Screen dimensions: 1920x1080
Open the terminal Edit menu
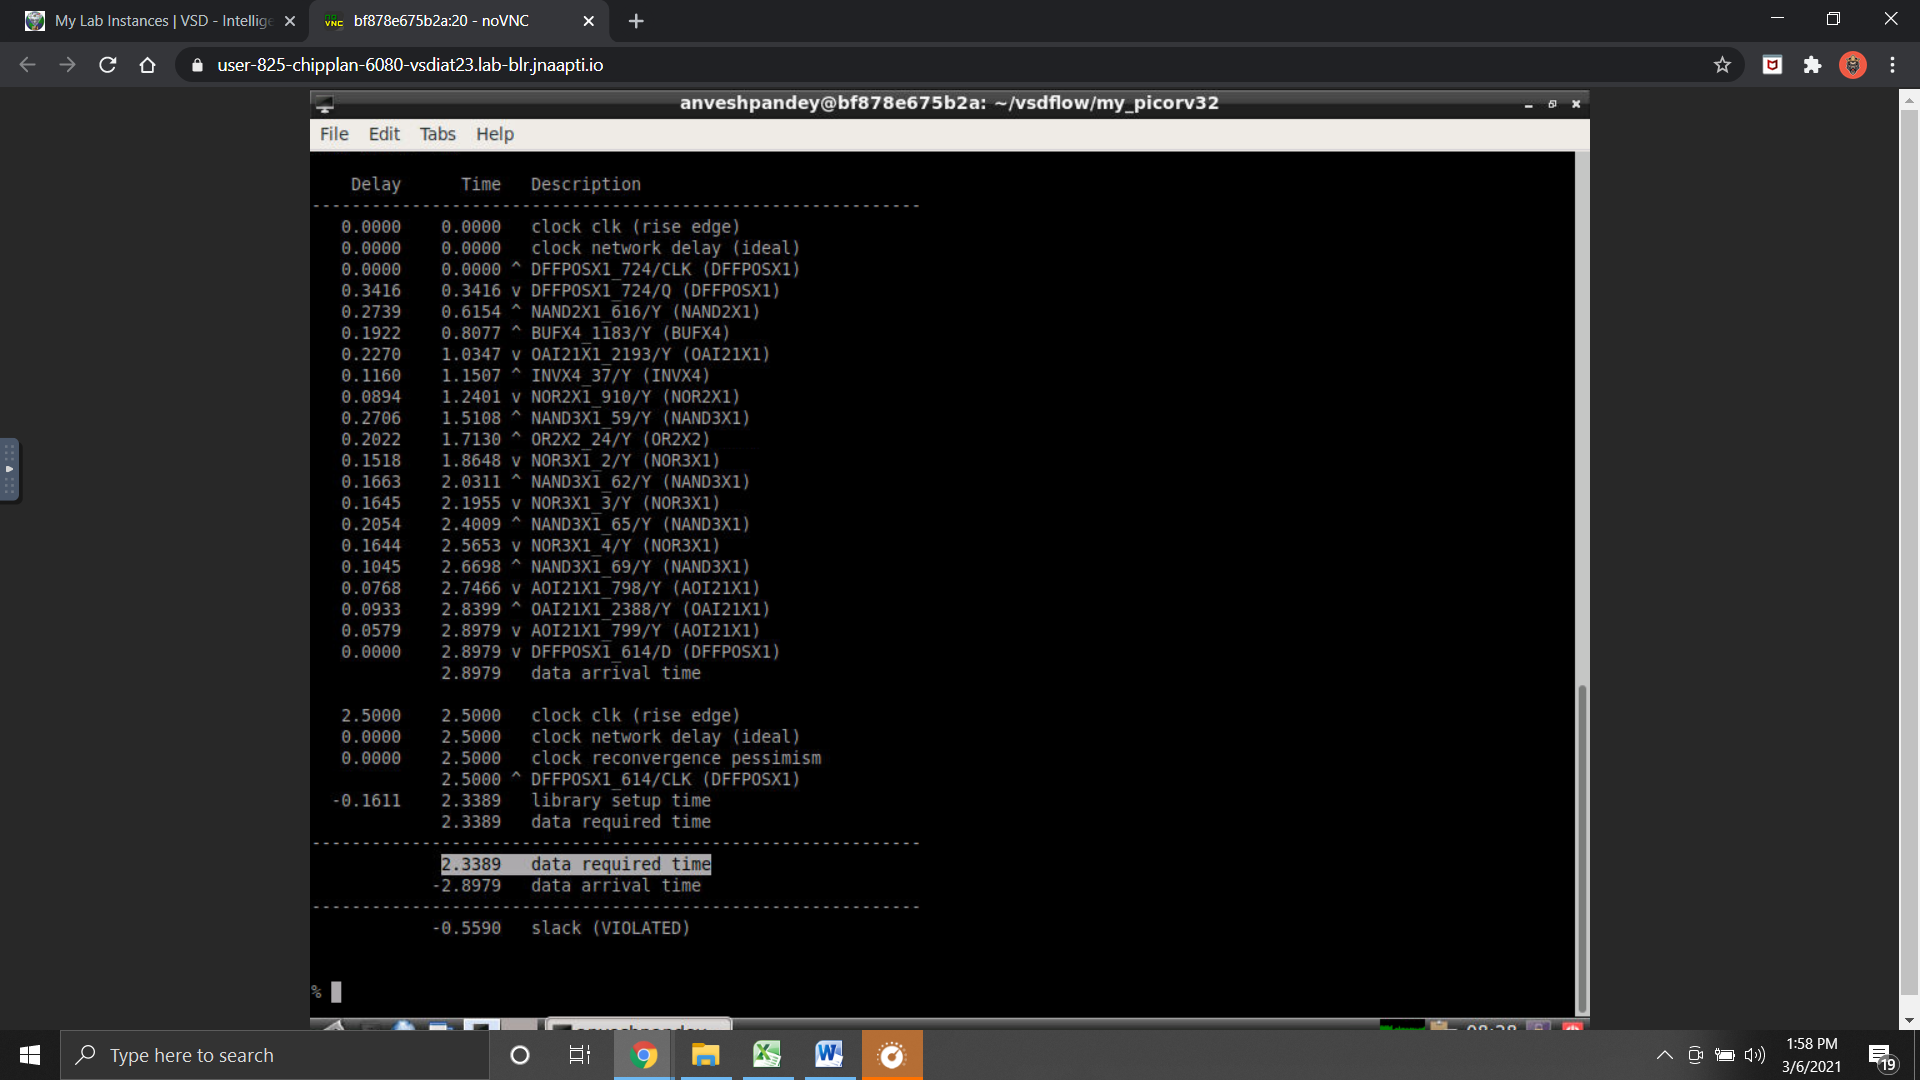pos(383,134)
